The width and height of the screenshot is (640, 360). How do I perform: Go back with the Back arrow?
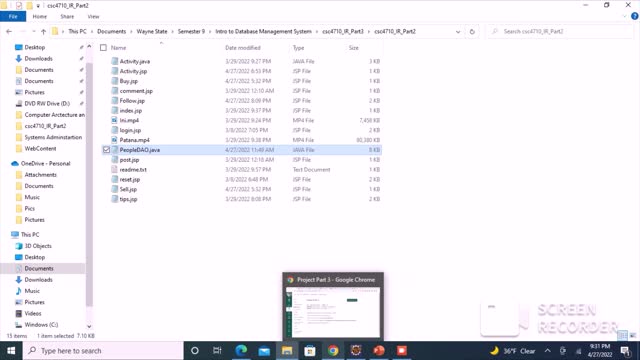point(9,31)
